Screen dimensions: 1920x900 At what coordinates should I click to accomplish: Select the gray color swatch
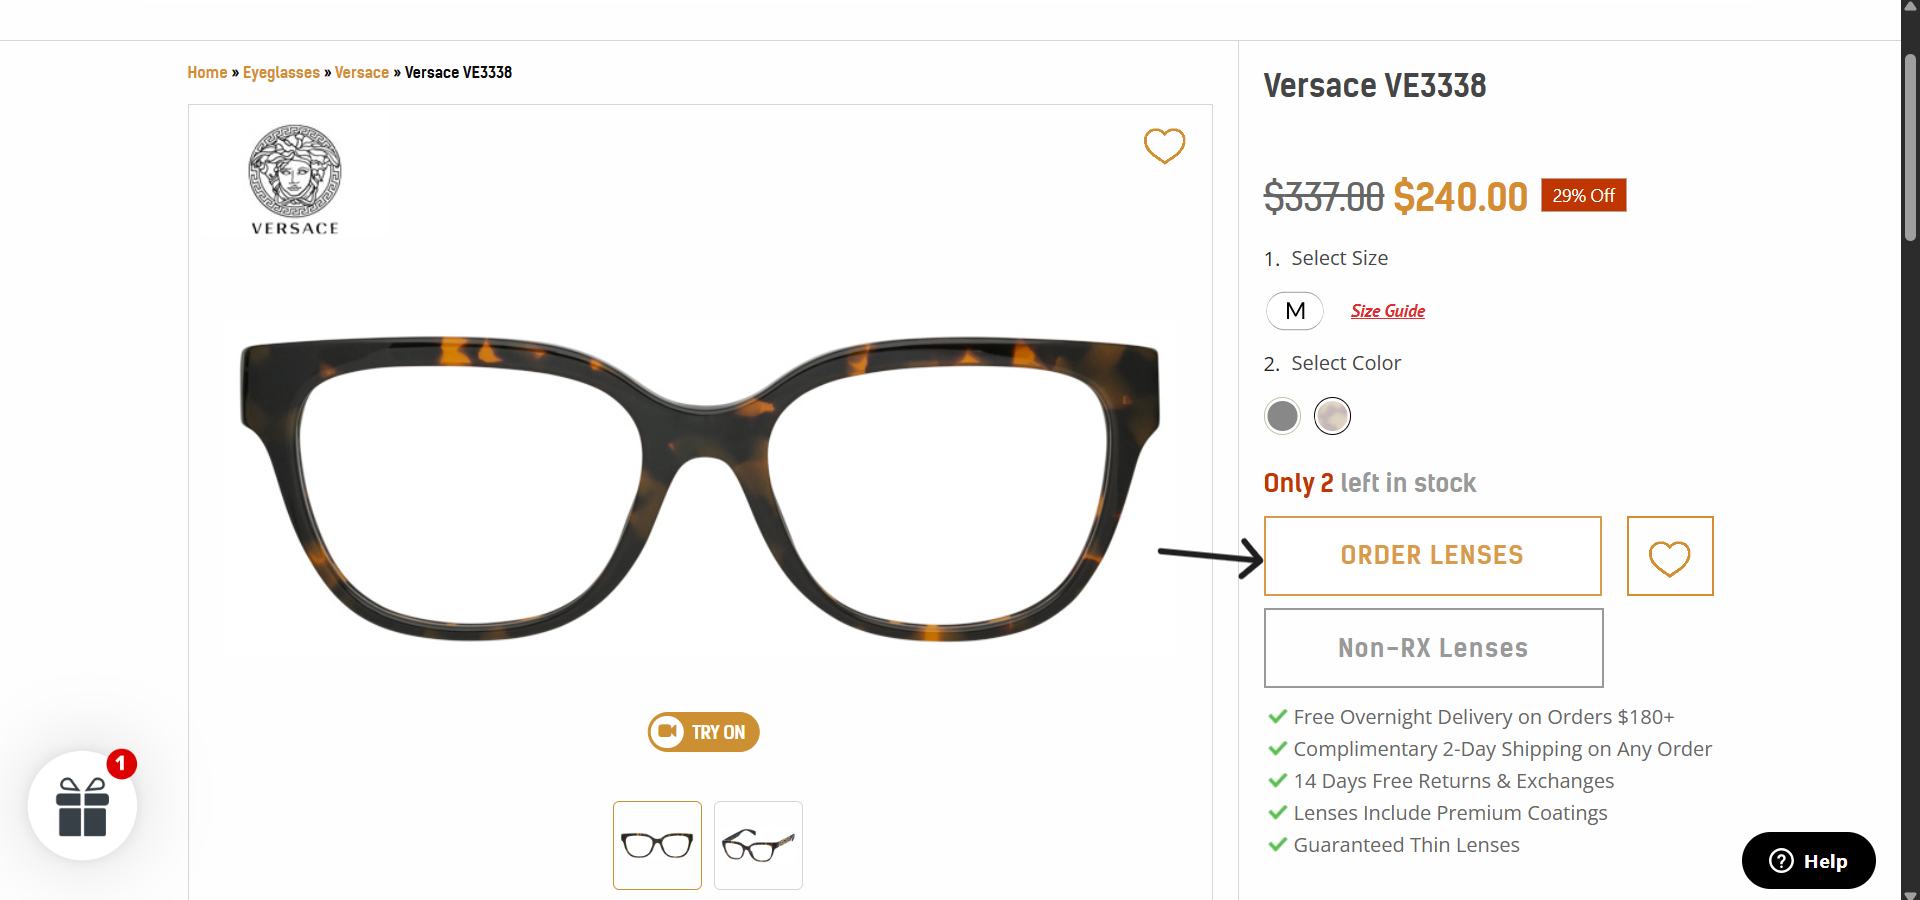1282,416
